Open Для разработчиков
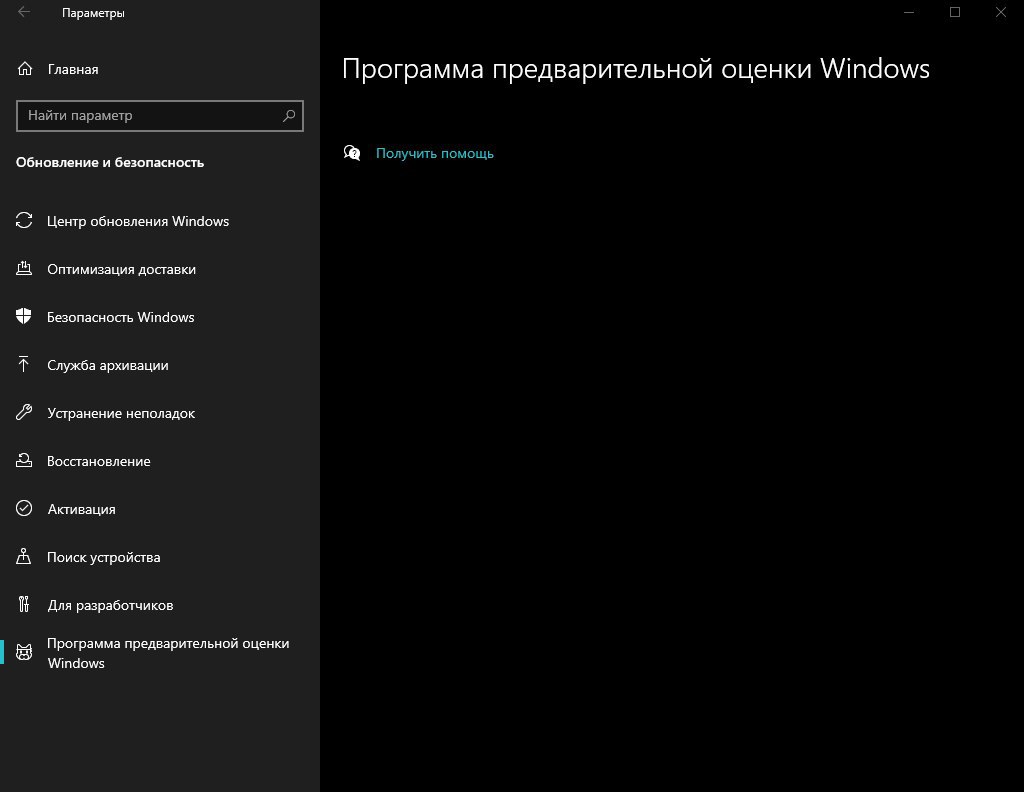The width and height of the screenshot is (1024, 792). (x=110, y=605)
